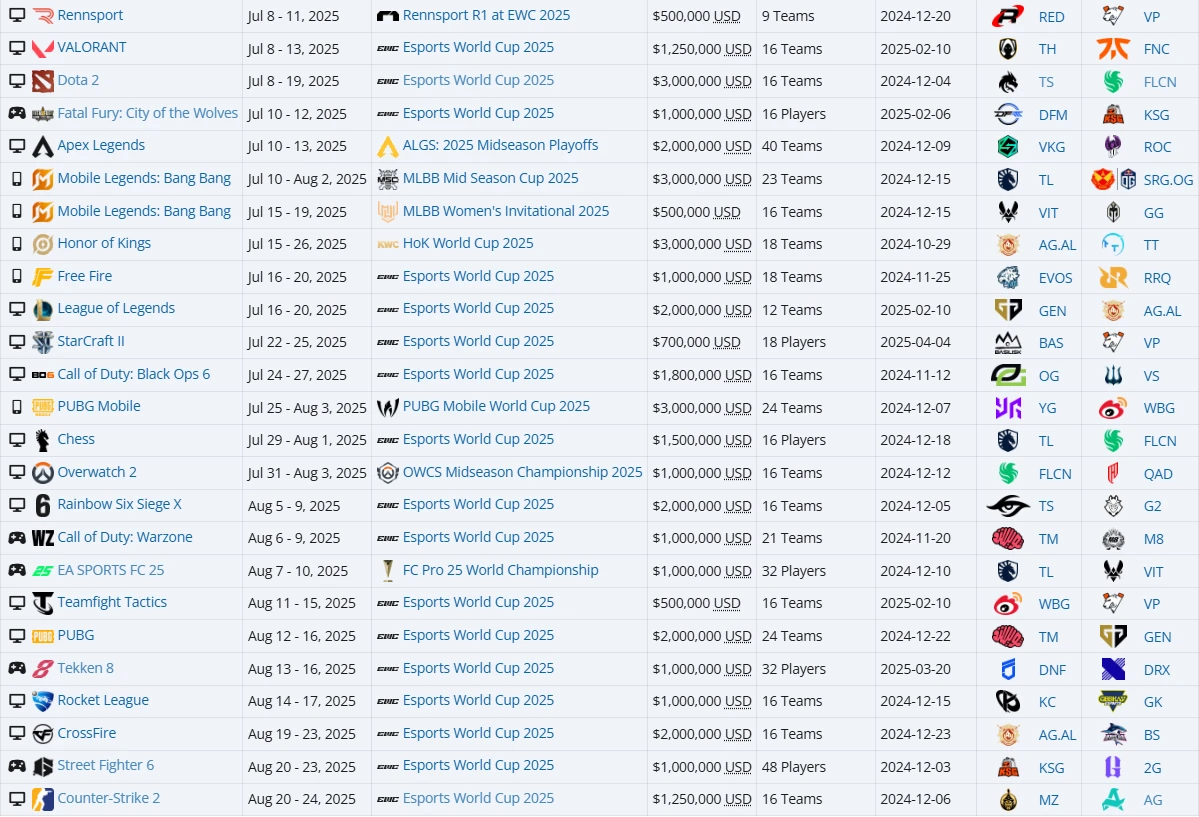Image resolution: width=1199 pixels, height=817 pixels.
Task: Click the 'Aug 20 - 24, 2025' date cell
Action: point(301,799)
